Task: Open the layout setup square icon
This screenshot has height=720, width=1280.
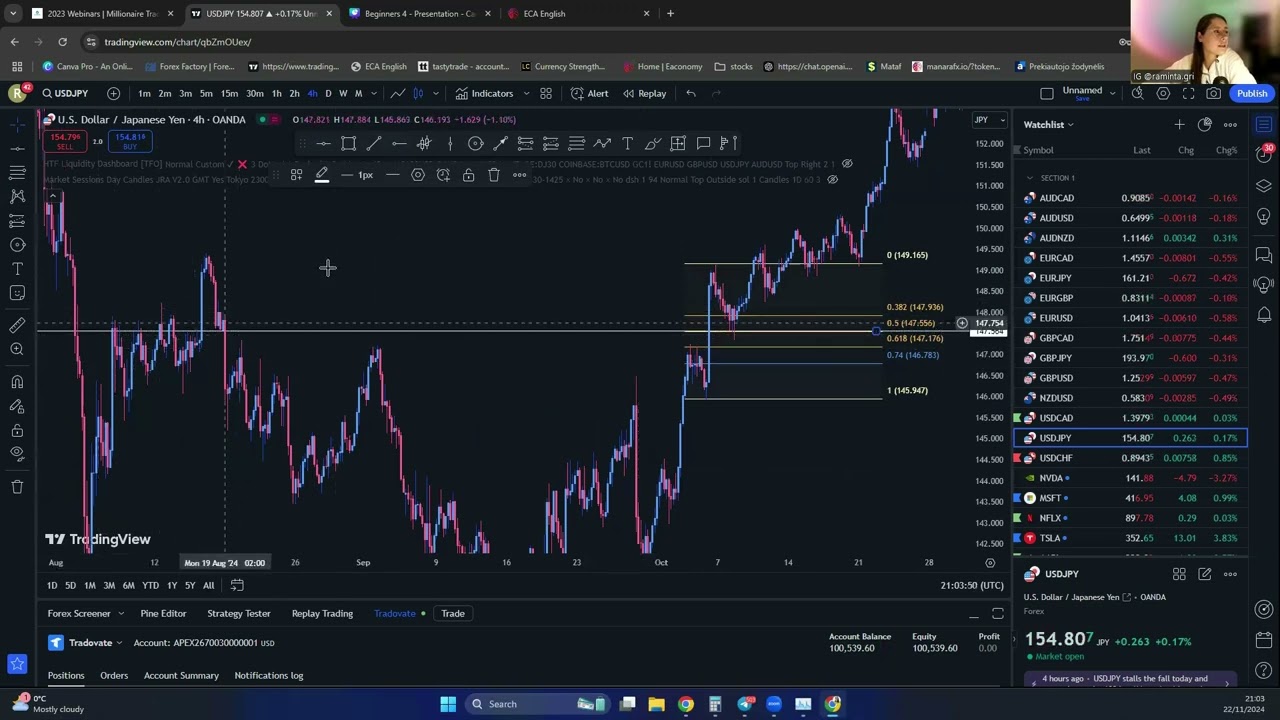Action: tap(1047, 93)
